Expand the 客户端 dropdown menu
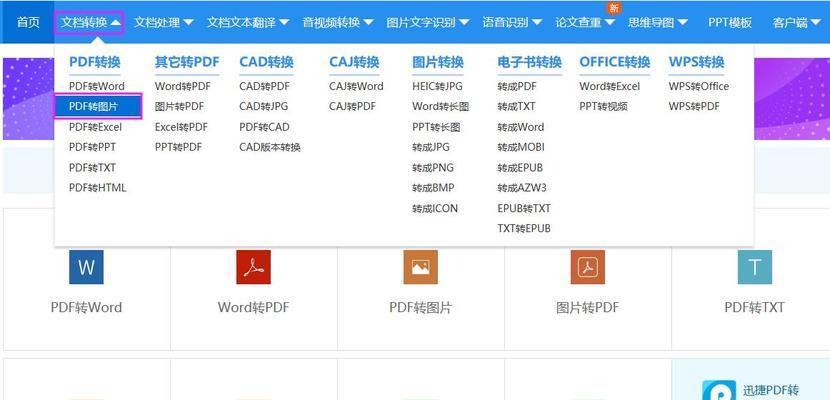 (796, 22)
